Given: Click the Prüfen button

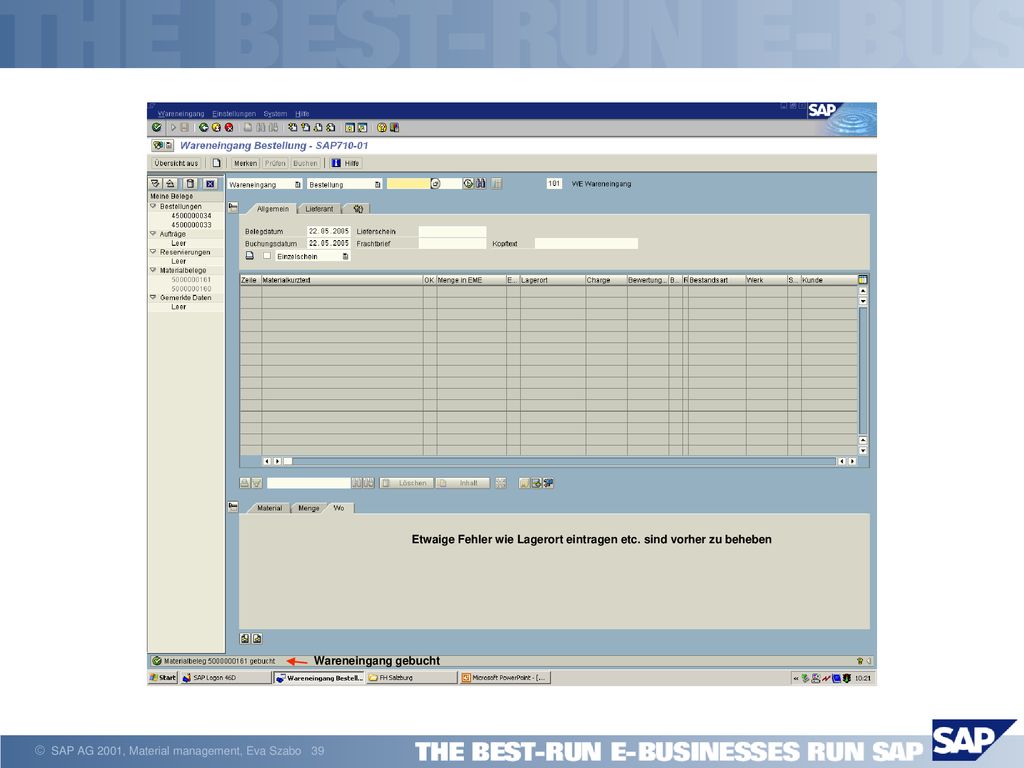Looking at the screenshot, I should [275, 163].
